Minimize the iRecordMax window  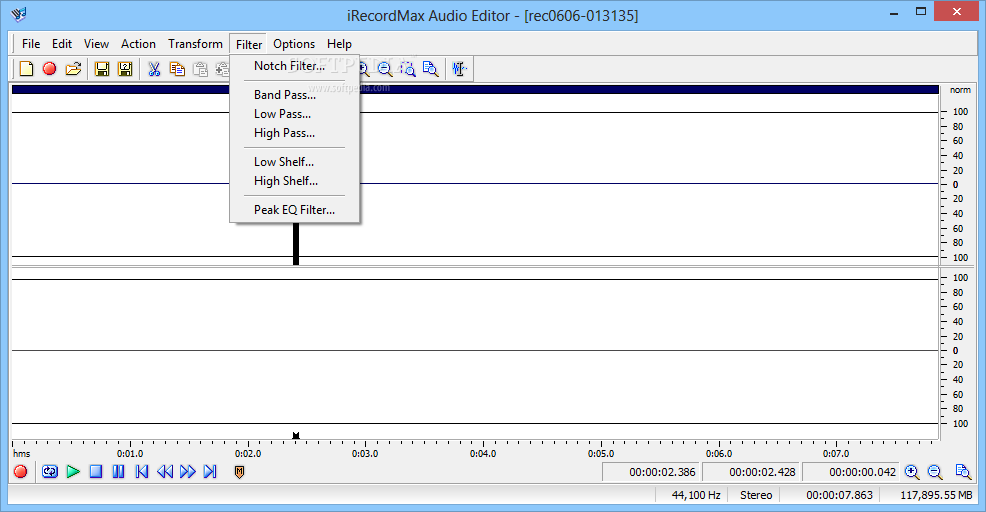click(x=894, y=13)
